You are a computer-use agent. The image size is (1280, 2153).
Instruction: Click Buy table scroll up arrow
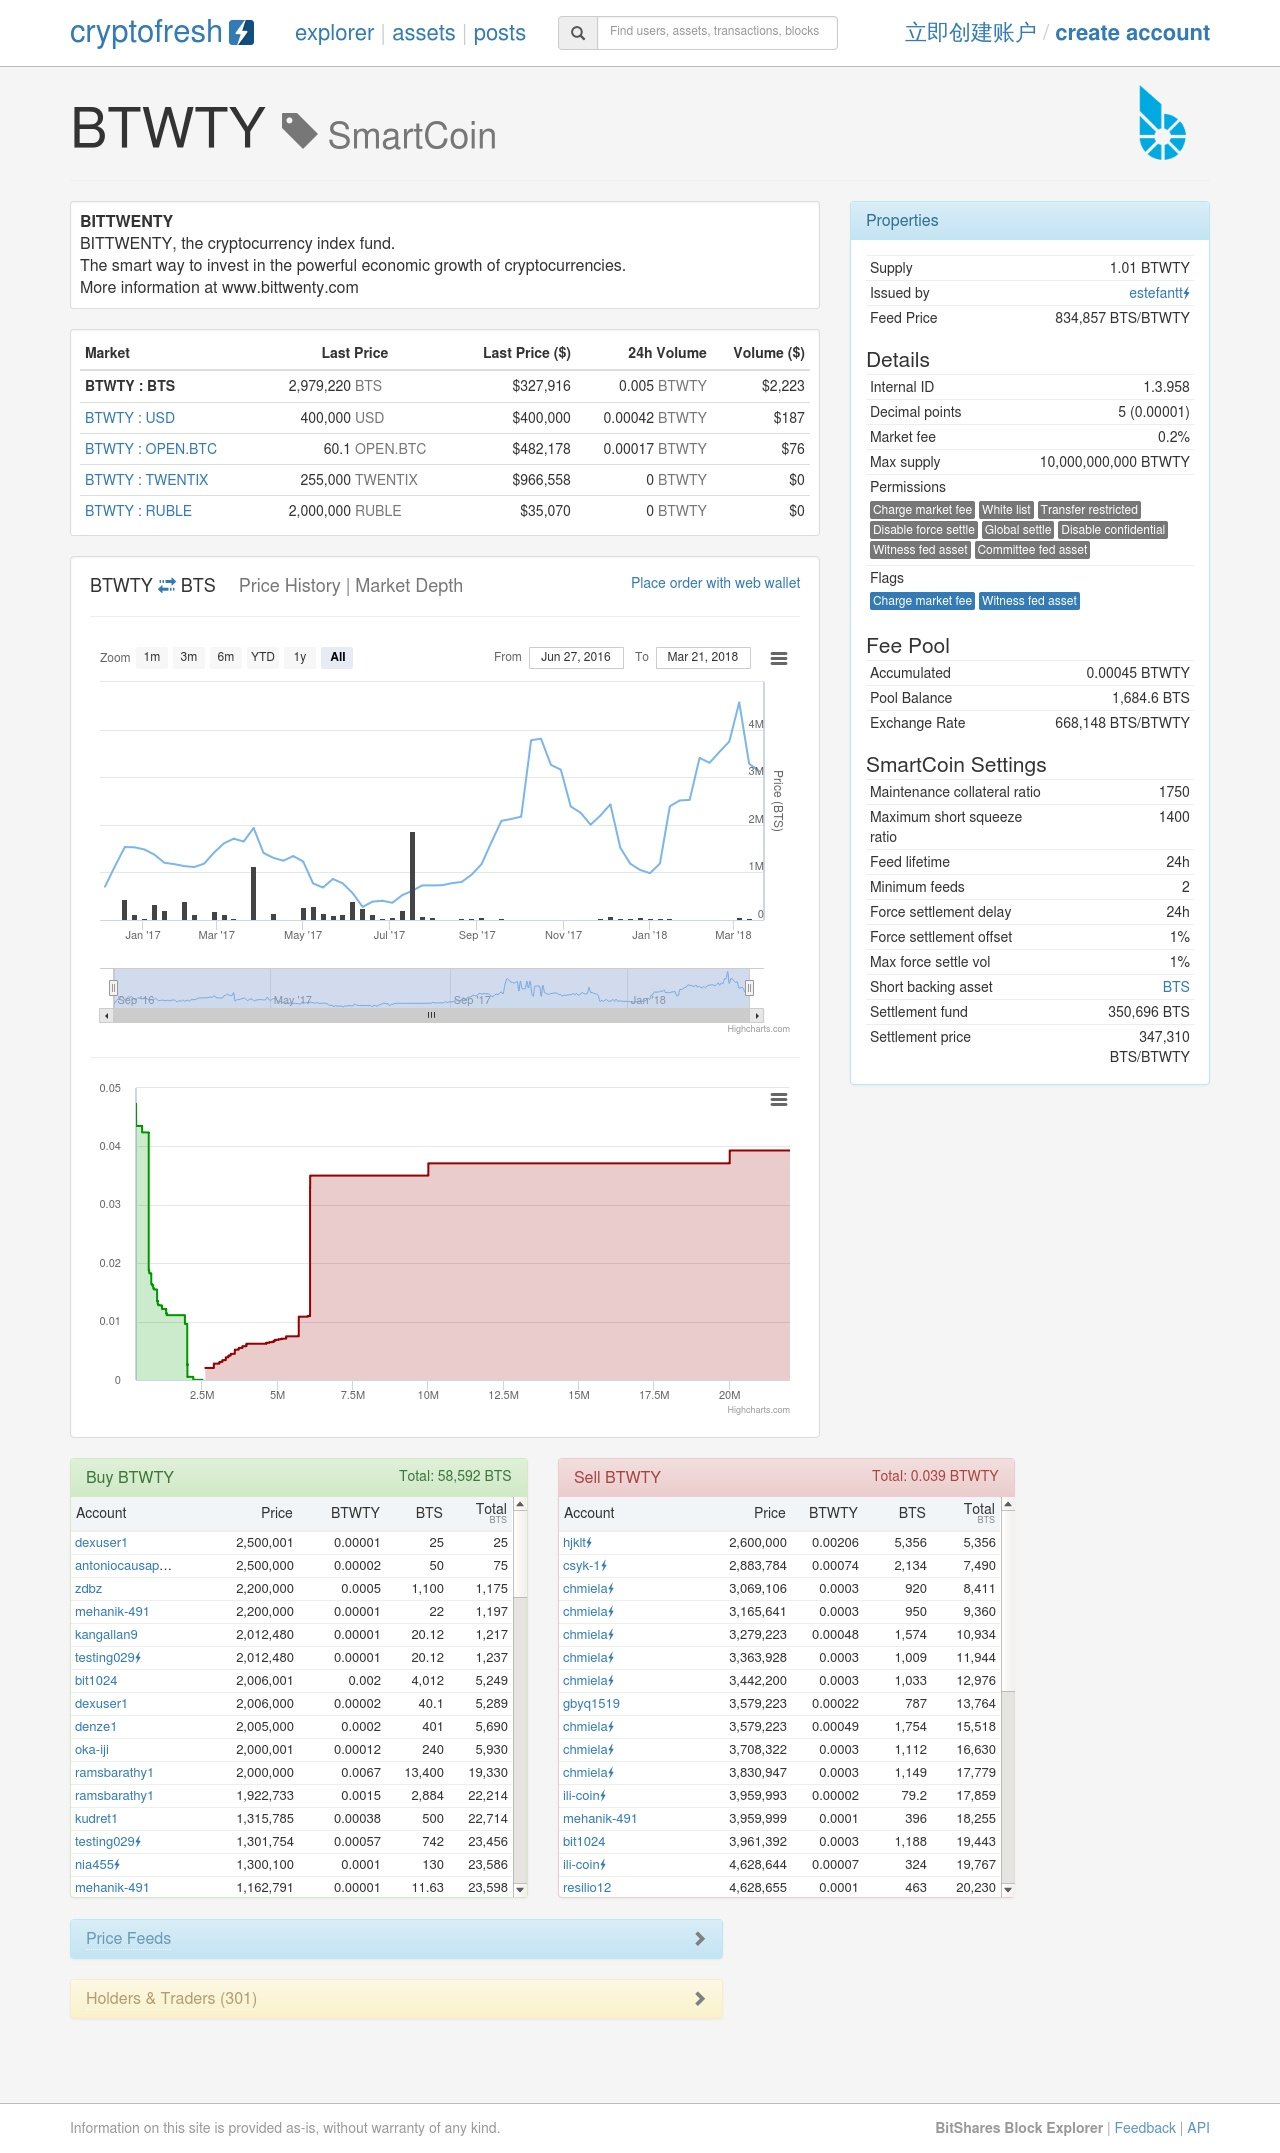(x=520, y=1505)
